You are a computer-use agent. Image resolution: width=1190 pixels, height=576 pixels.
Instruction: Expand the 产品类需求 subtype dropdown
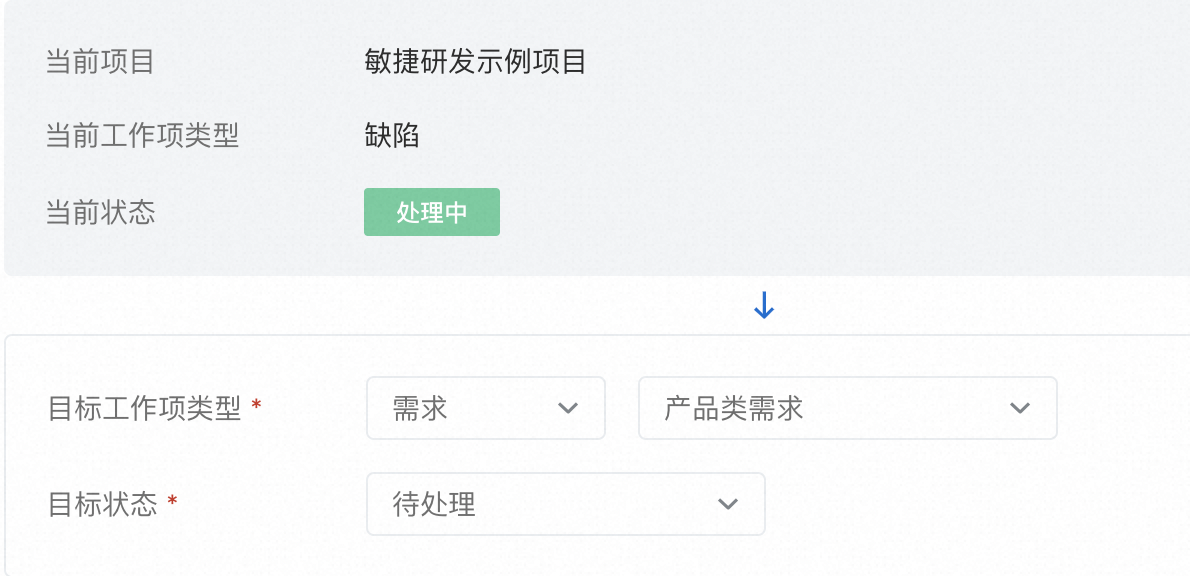click(x=847, y=408)
